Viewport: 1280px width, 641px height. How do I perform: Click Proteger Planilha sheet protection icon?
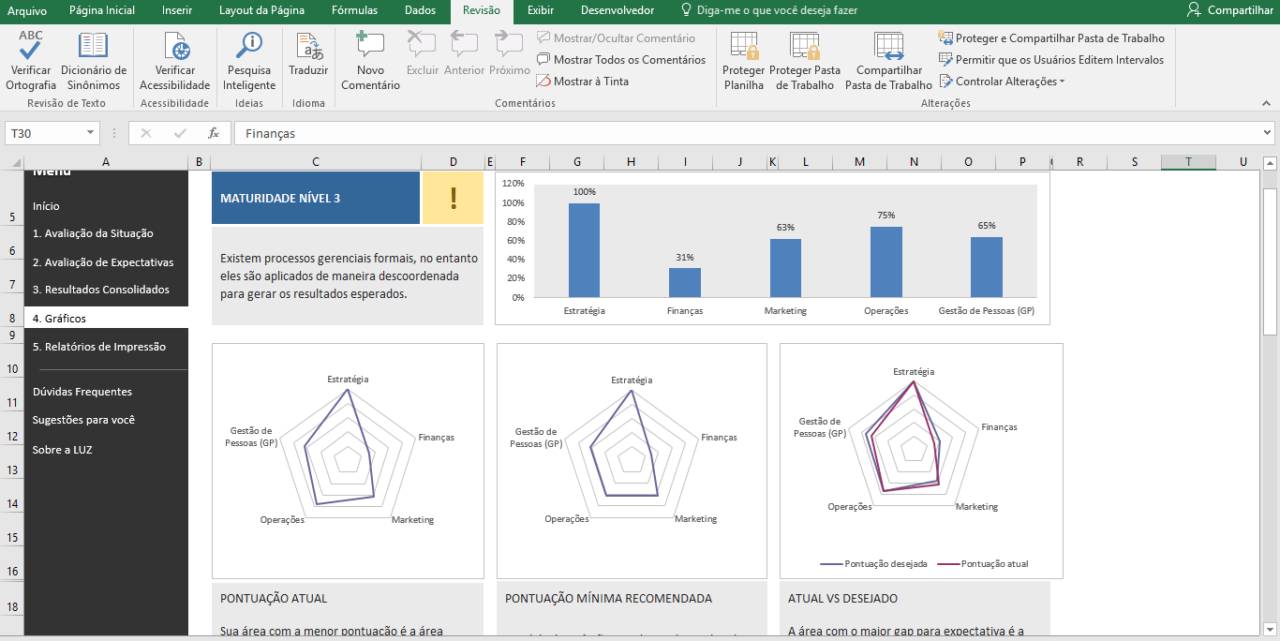(743, 46)
